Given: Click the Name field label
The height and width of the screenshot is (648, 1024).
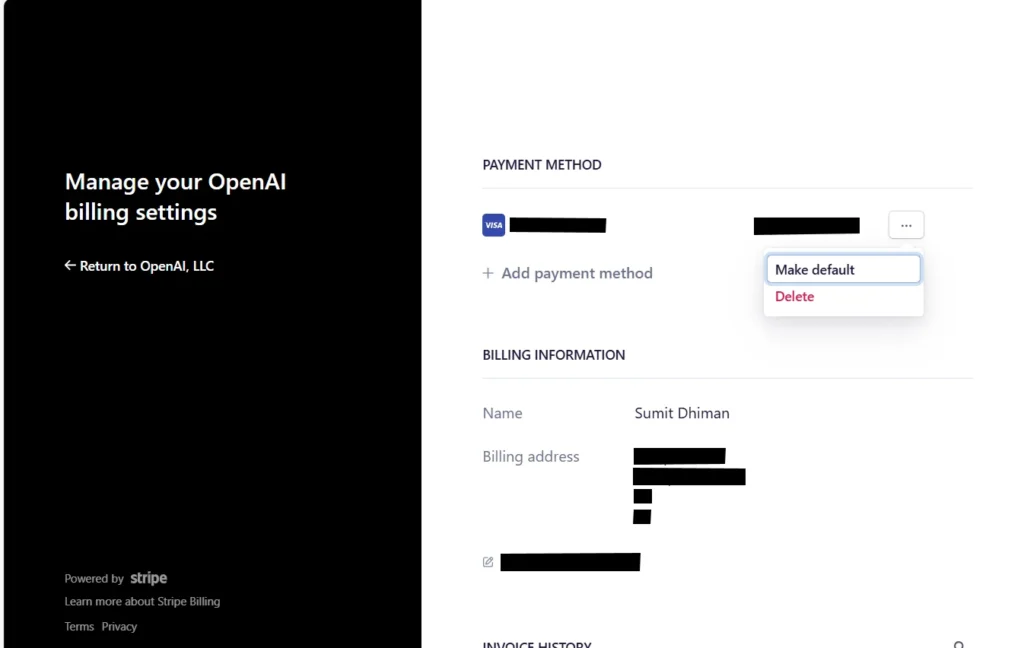Looking at the screenshot, I should point(502,413).
